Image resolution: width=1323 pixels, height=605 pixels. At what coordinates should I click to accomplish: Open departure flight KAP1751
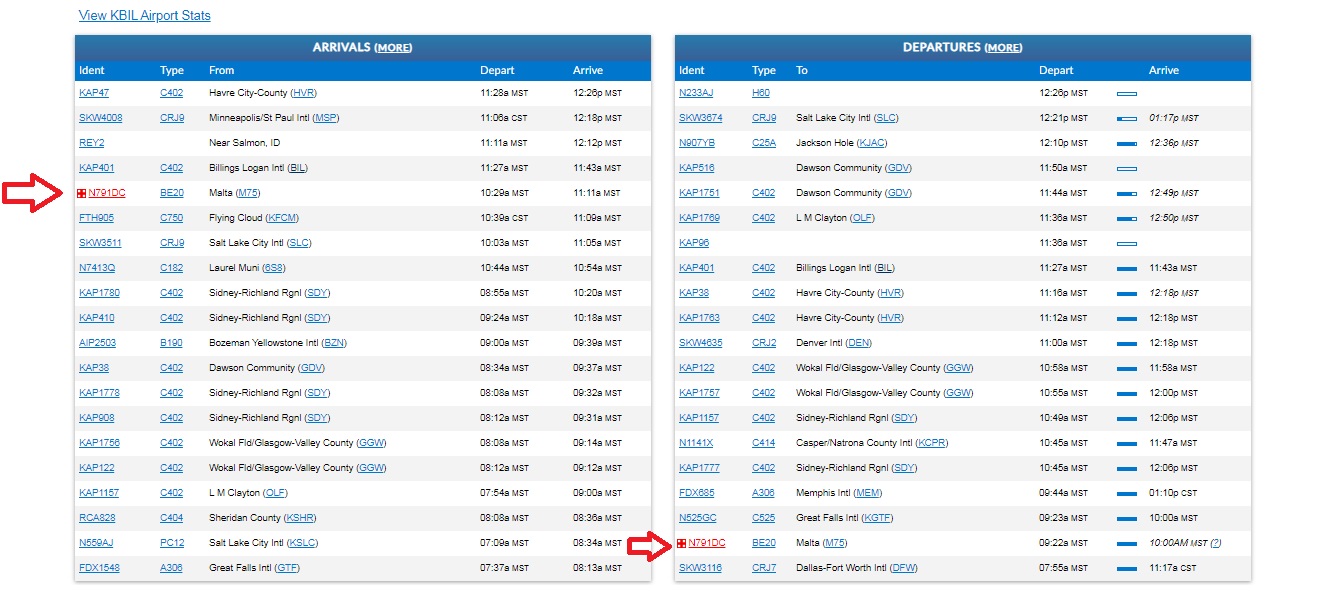[x=699, y=193]
